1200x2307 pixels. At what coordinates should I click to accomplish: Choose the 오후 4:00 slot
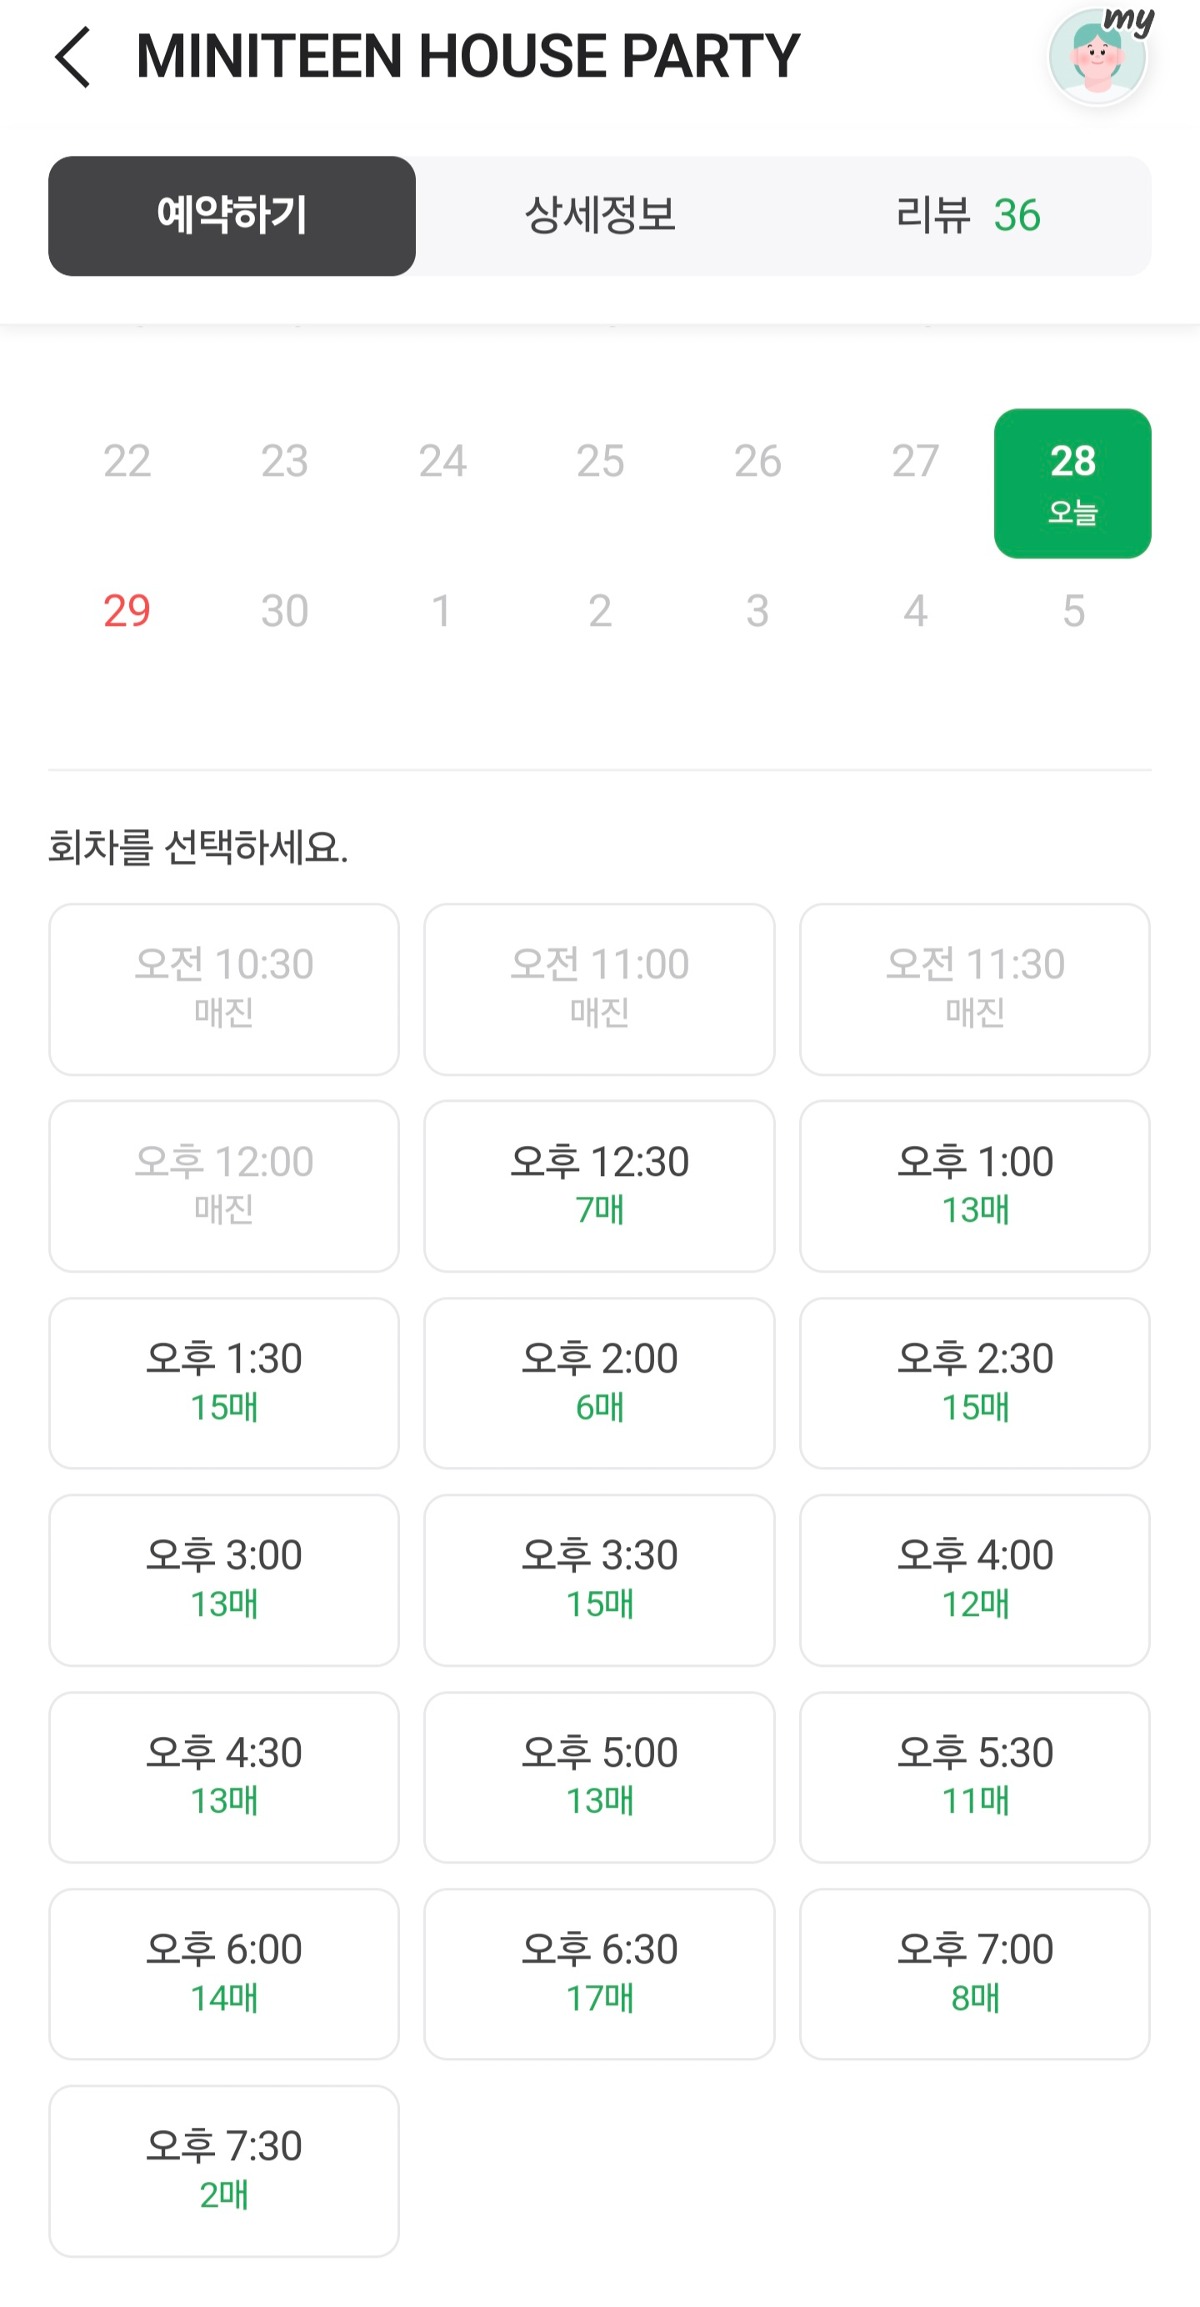[x=975, y=1579]
